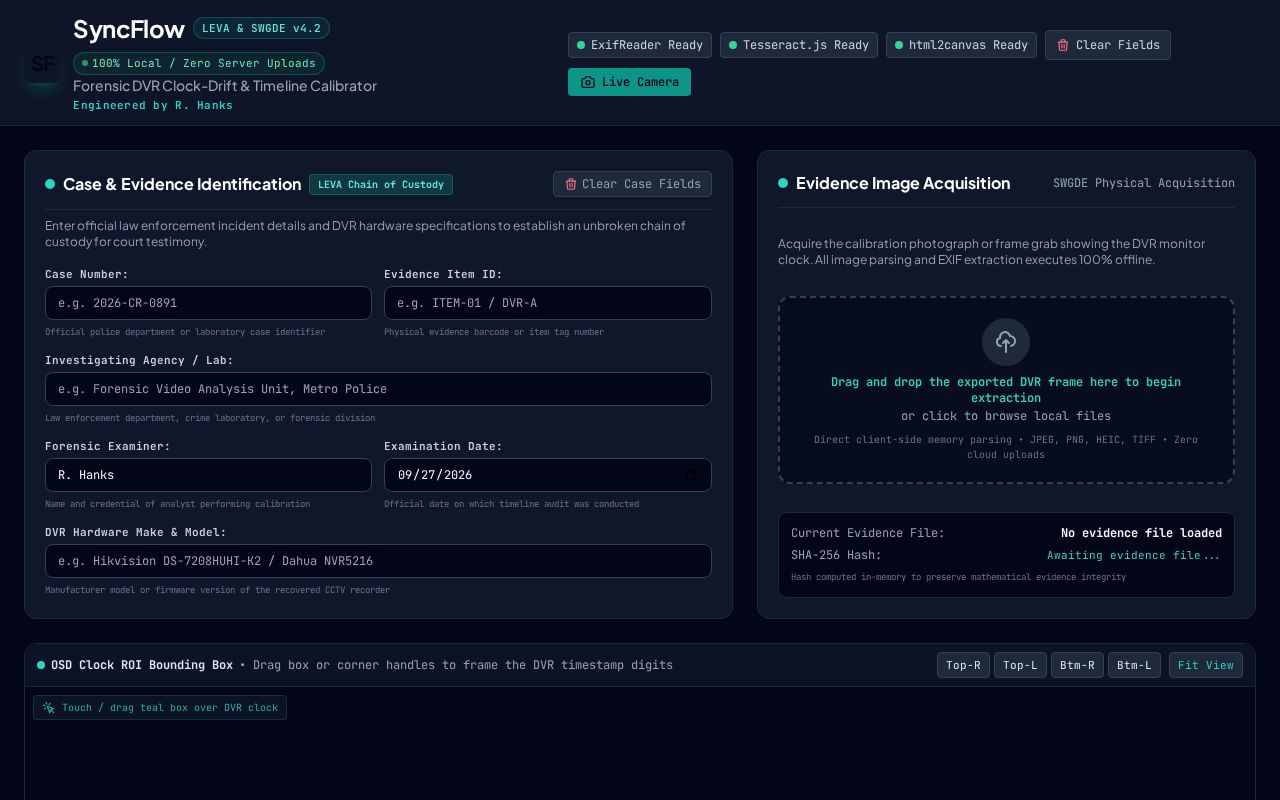Viewport: 1280px width, 800px height.
Task: Click the Forensic Examiner field containing R. Hanks
Action: pyautogui.click(x=208, y=475)
